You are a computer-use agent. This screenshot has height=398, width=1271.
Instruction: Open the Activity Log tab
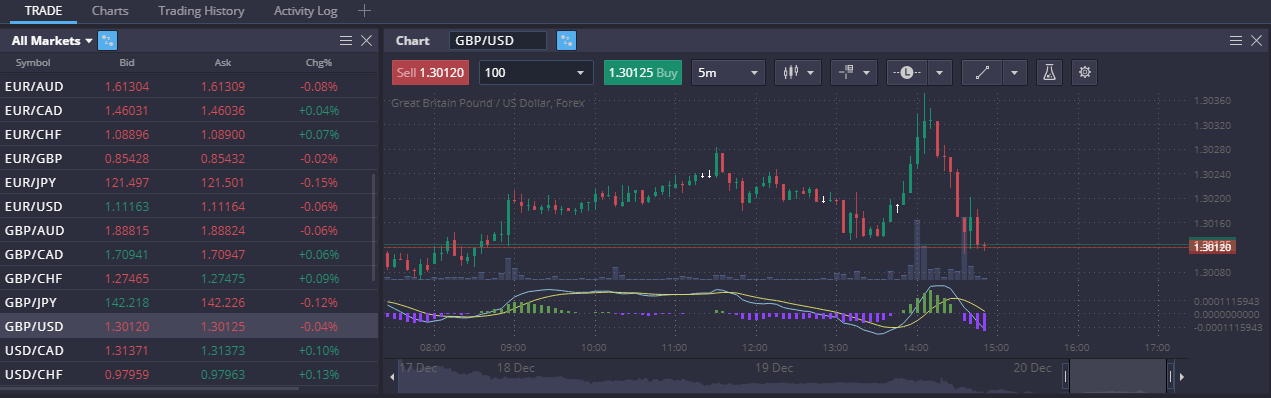306,11
